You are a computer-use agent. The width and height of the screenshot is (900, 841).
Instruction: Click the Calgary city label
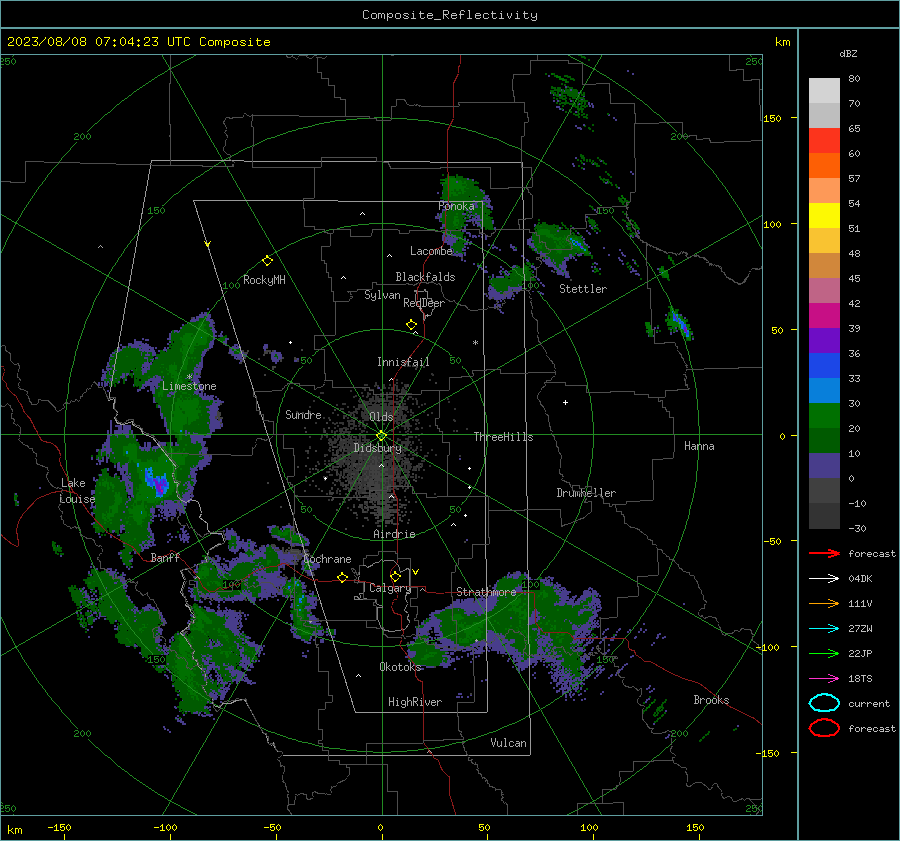point(390,588)
